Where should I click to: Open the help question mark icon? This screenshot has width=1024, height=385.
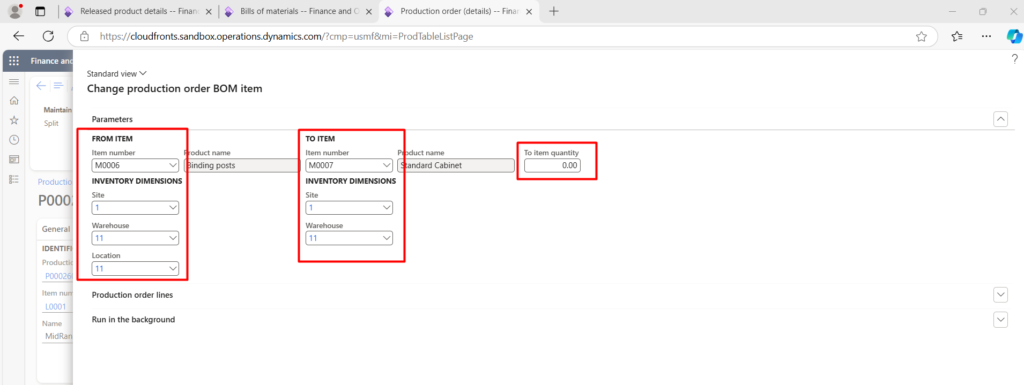coord(1014,59)
